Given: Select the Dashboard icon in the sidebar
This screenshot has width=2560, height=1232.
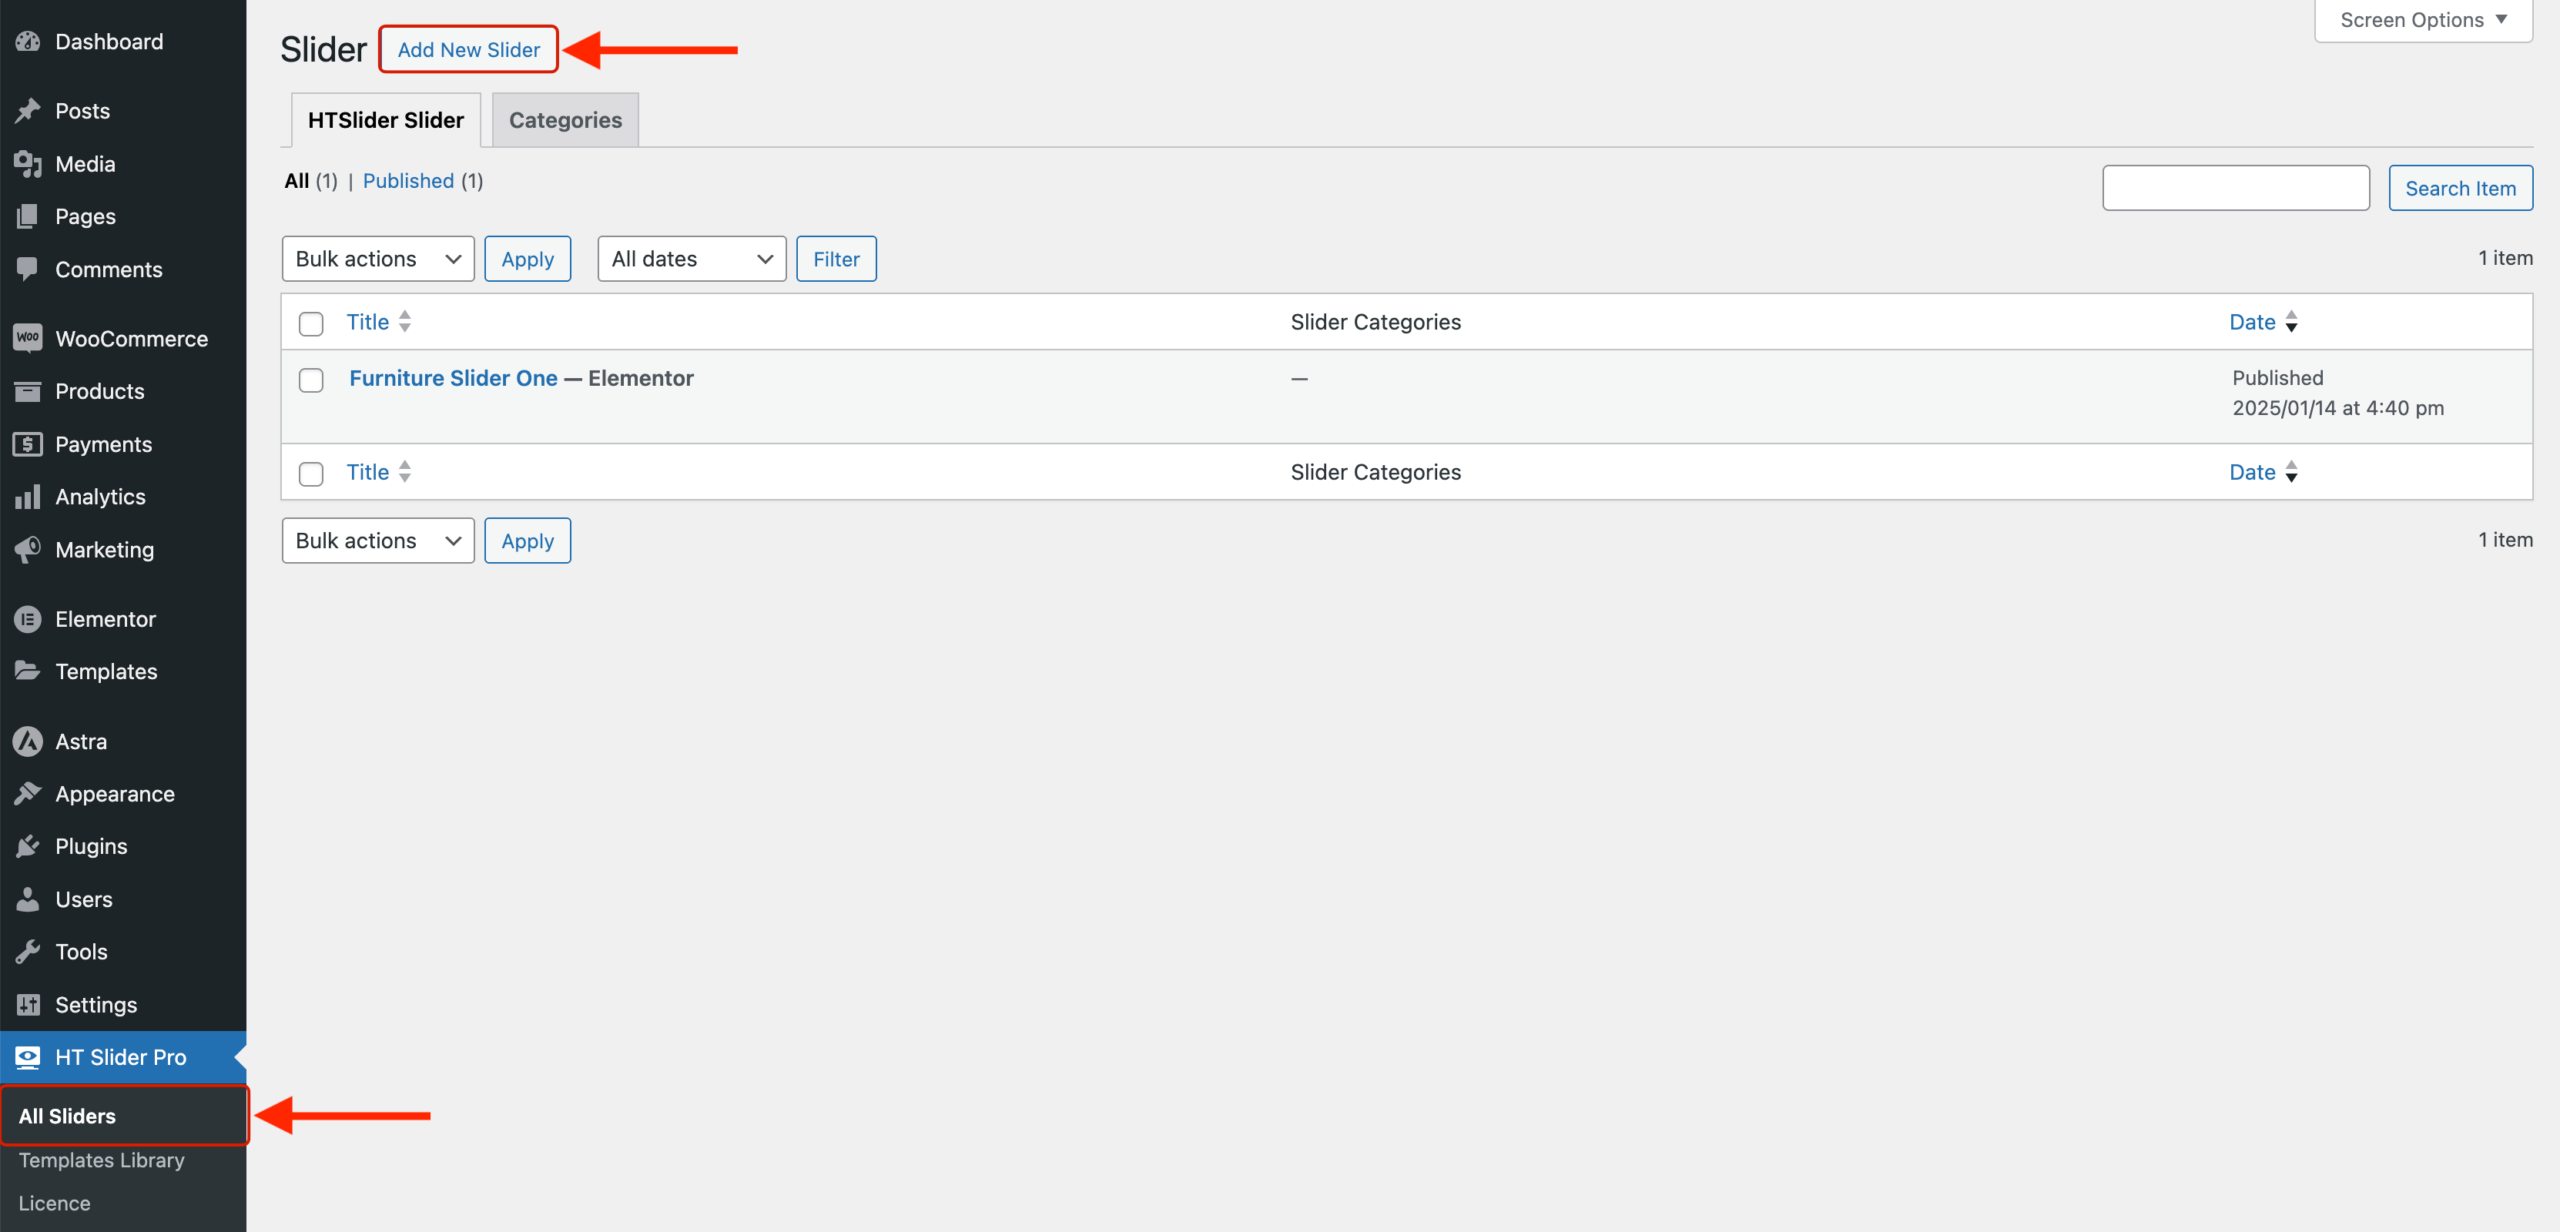Looking at the screenshot, I should [x=27, y=41].
